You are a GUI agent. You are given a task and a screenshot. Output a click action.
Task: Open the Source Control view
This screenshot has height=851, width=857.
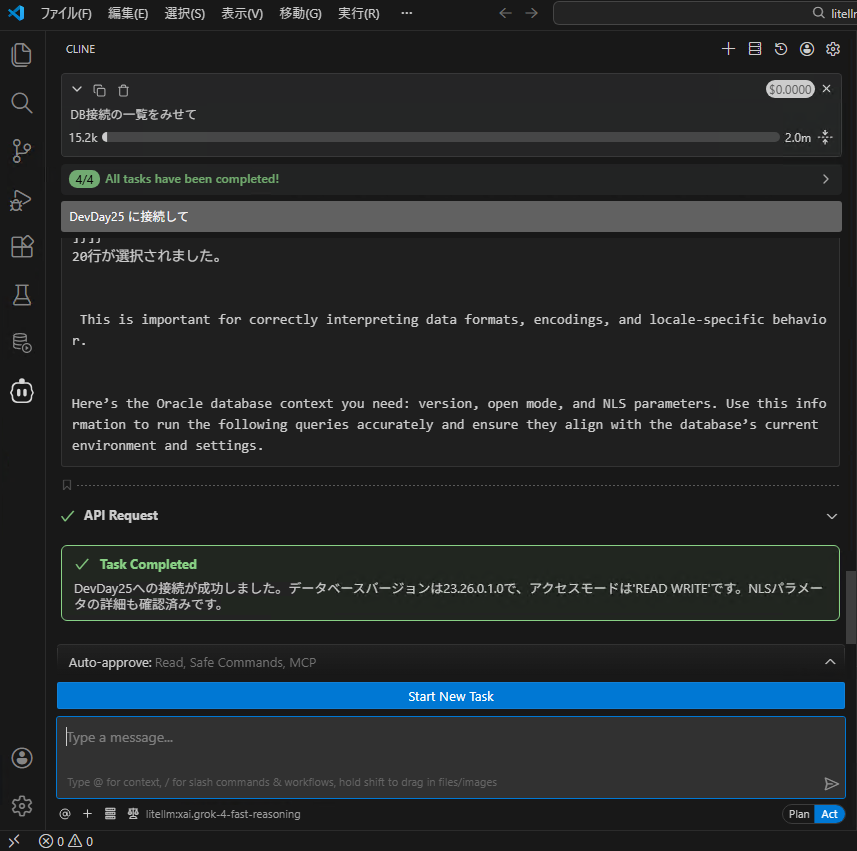tap(21, 151)
